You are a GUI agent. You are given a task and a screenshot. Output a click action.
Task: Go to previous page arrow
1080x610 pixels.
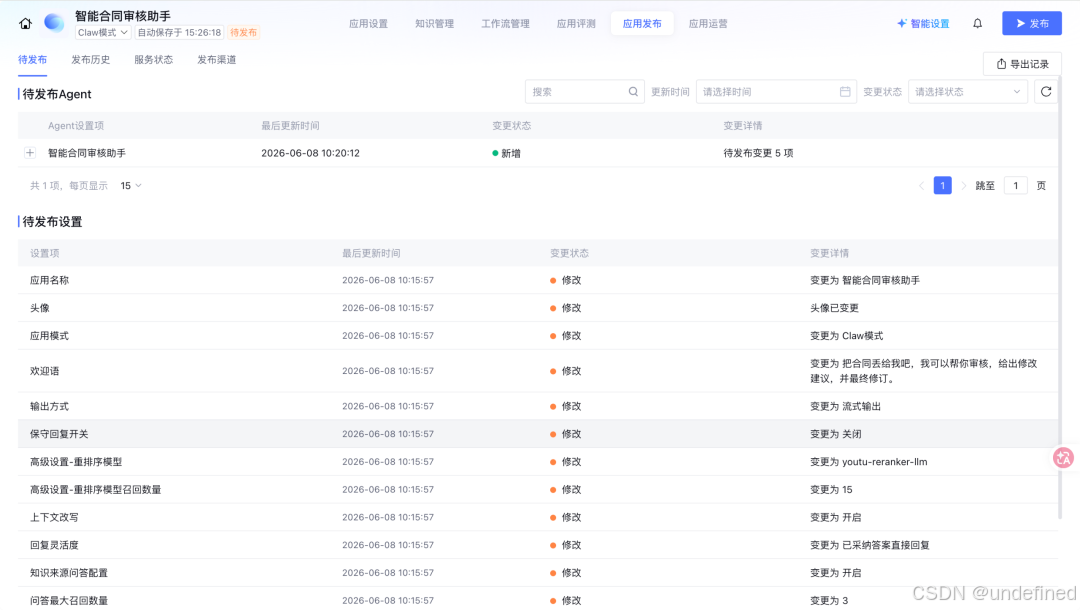point(921,186)
